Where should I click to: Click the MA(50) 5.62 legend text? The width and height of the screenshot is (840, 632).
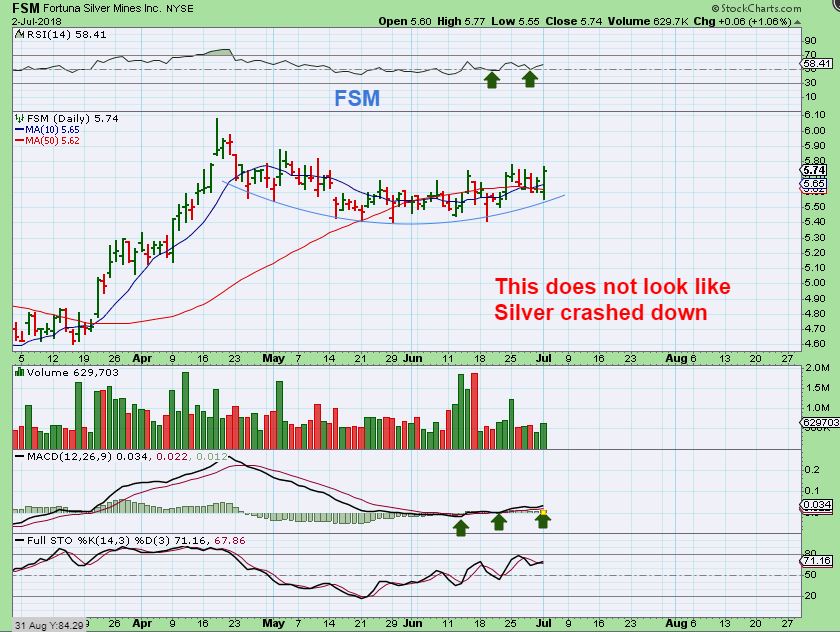coord(52,141)
